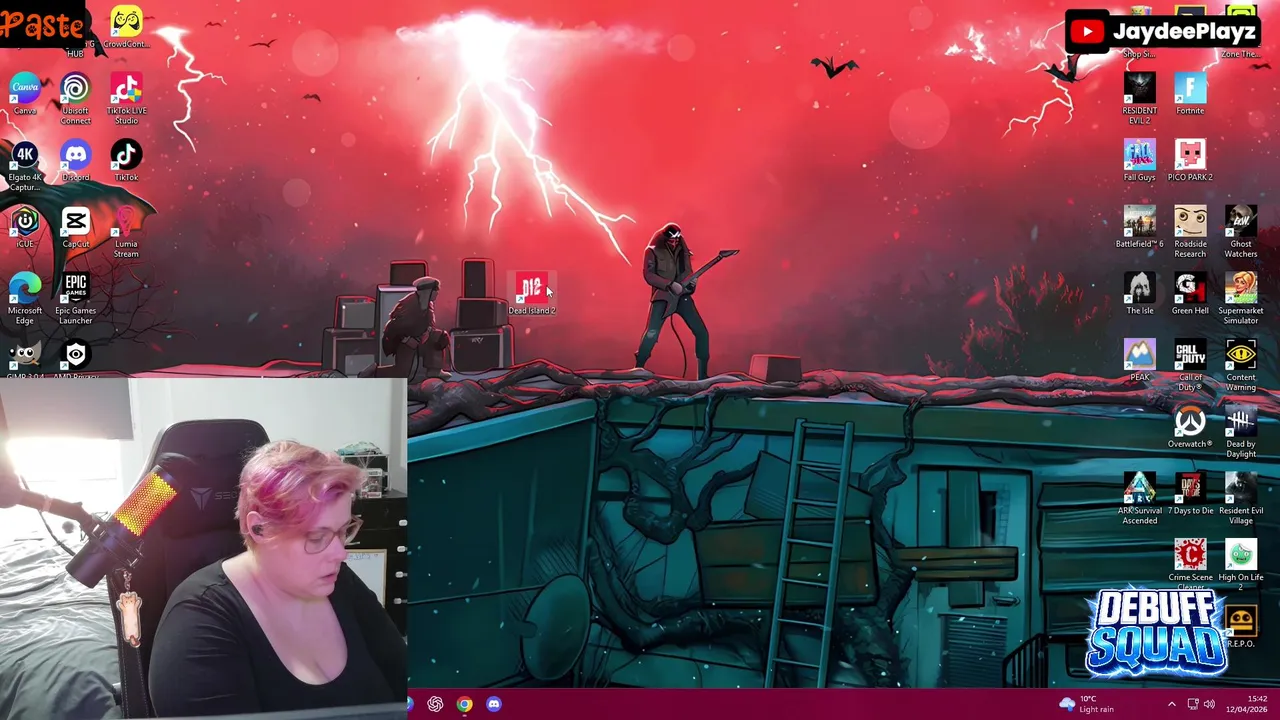This screenshot has height=720, width=1280.
Task: Expand the hidden system tray icons
Action: point(1171,704)
